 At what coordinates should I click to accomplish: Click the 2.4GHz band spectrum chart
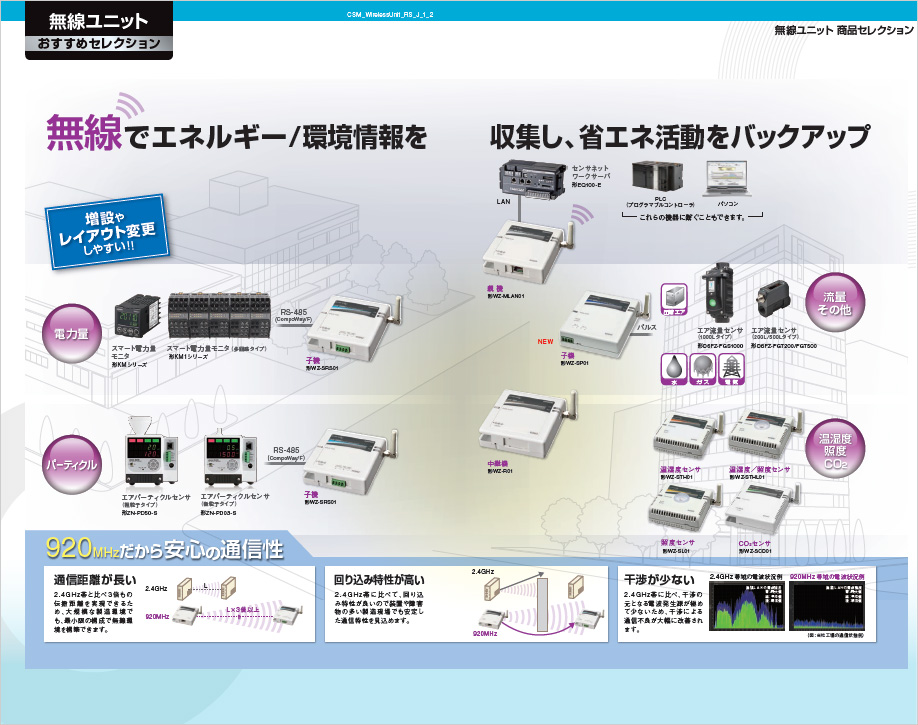[x=746, y=606]
